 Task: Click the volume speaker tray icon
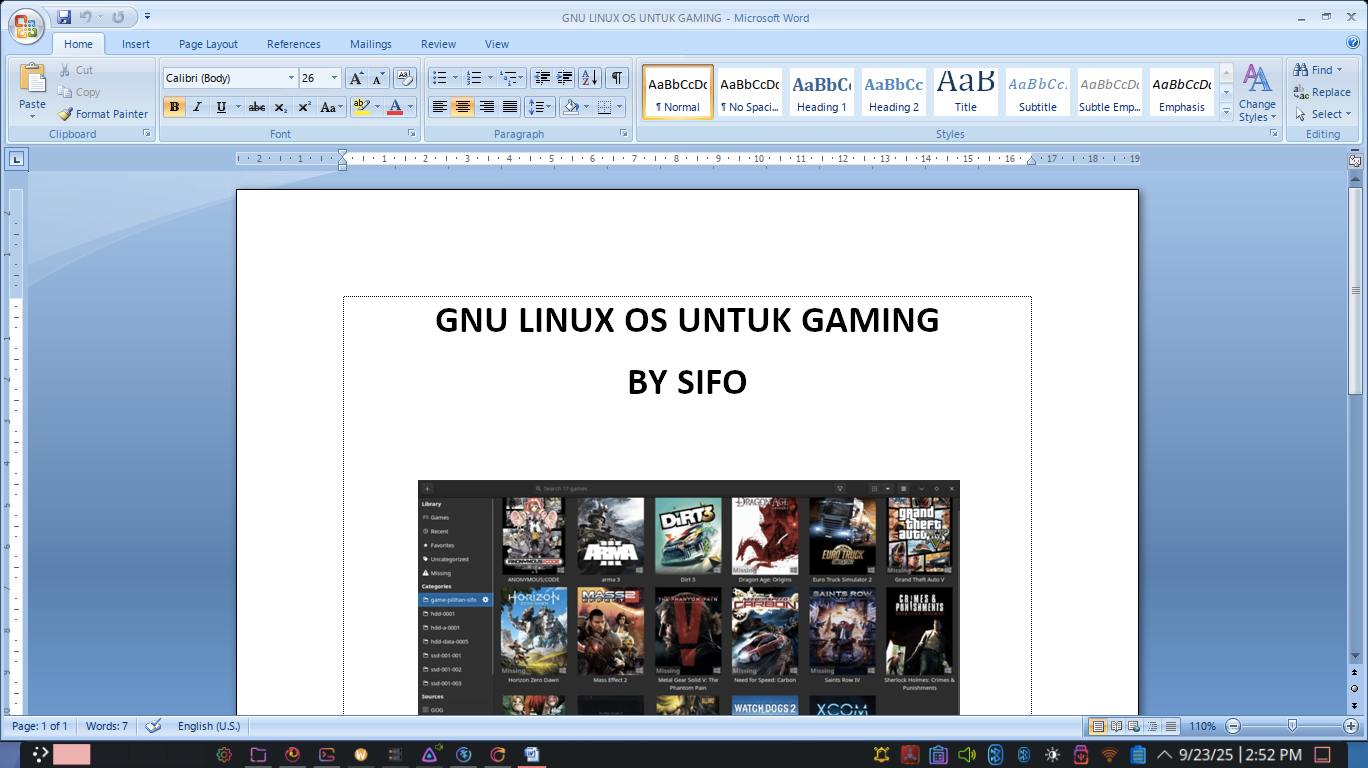[966, 754]
